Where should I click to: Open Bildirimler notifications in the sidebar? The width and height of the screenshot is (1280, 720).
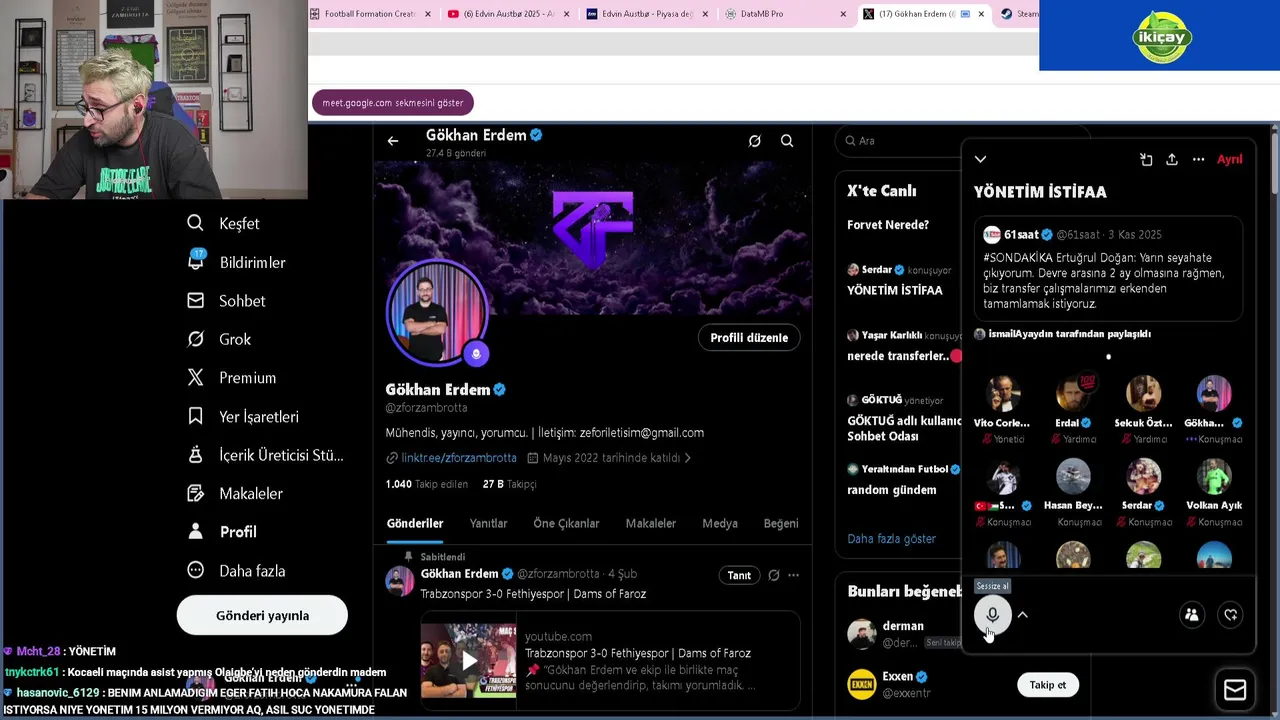tap(236, 262)
